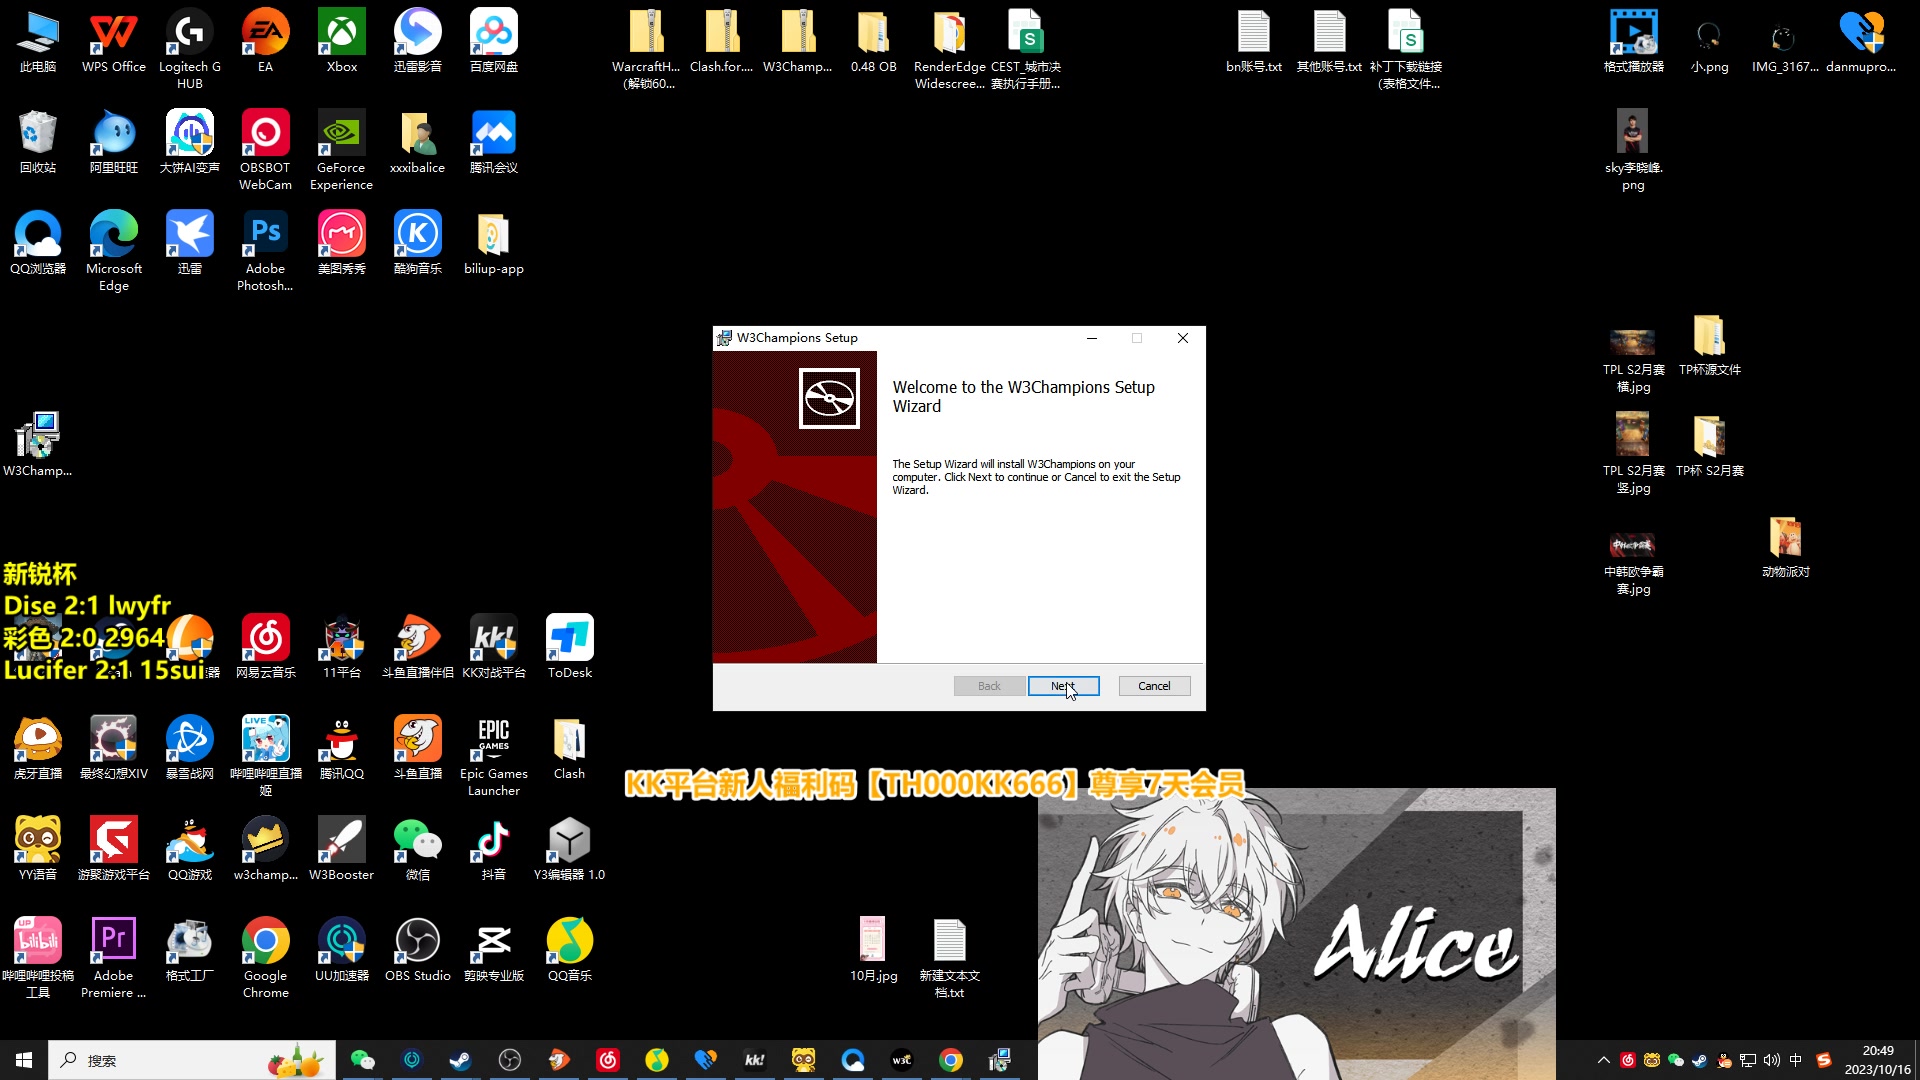
Task: Open the taskbar clock and date
Action: tap(1878, 1060)
